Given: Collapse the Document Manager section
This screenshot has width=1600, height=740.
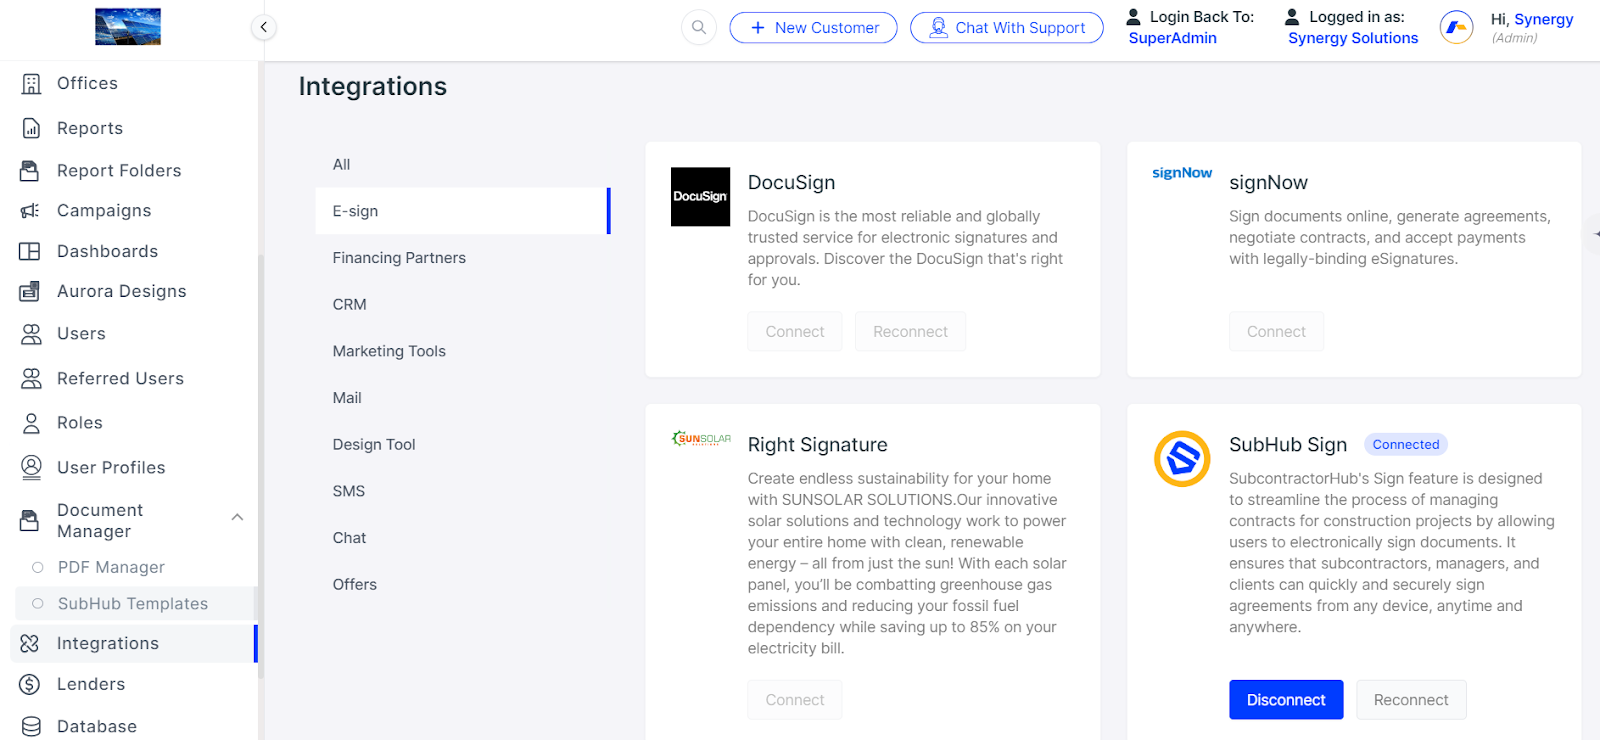Looking at the screenshot, I should [x=237, y=518].
